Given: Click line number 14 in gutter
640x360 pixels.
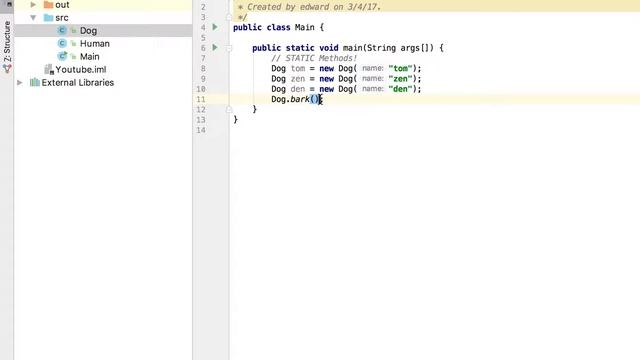Looking at the screenshot, I should [201, 130].
